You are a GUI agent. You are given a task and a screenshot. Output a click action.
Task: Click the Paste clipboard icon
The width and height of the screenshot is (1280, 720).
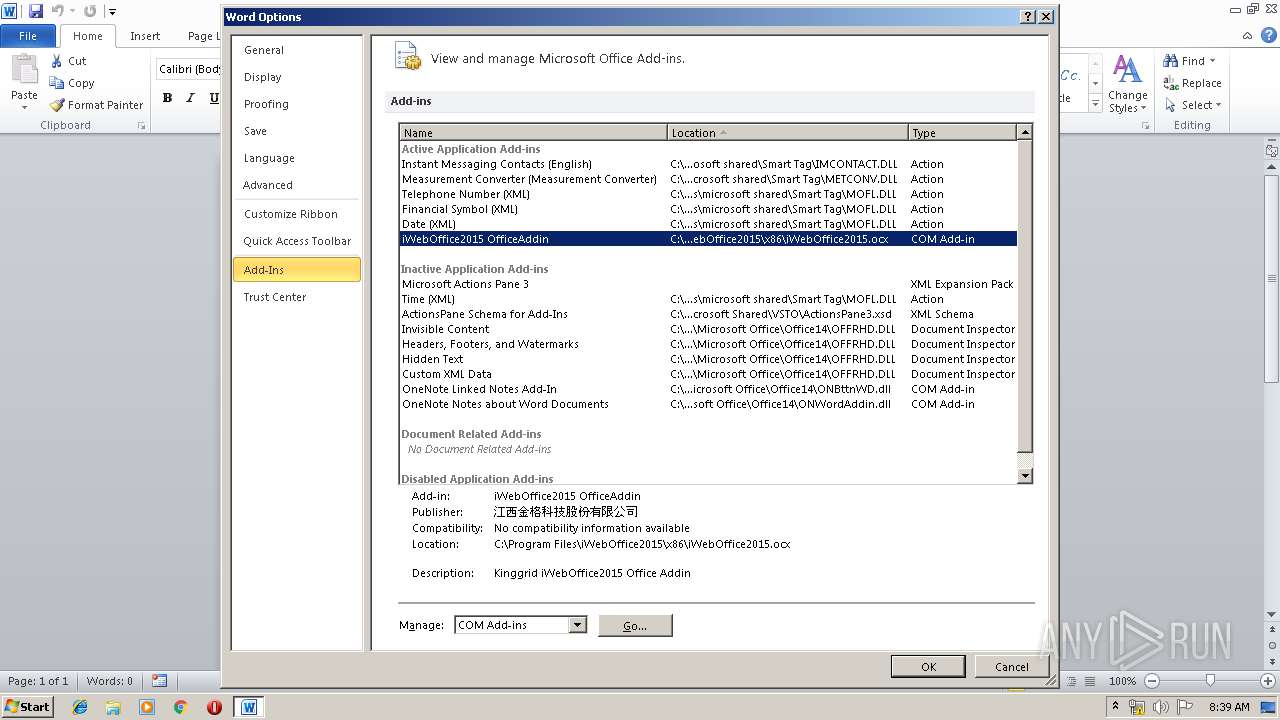24,70
